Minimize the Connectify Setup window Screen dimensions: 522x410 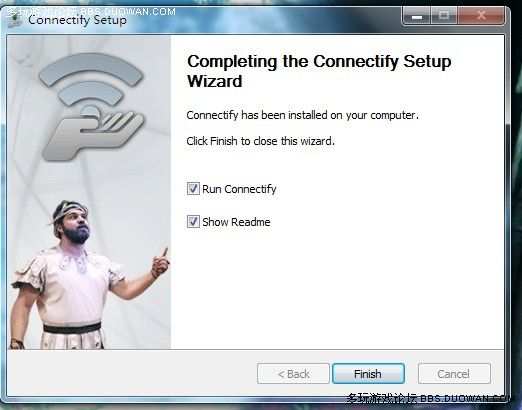417,16
